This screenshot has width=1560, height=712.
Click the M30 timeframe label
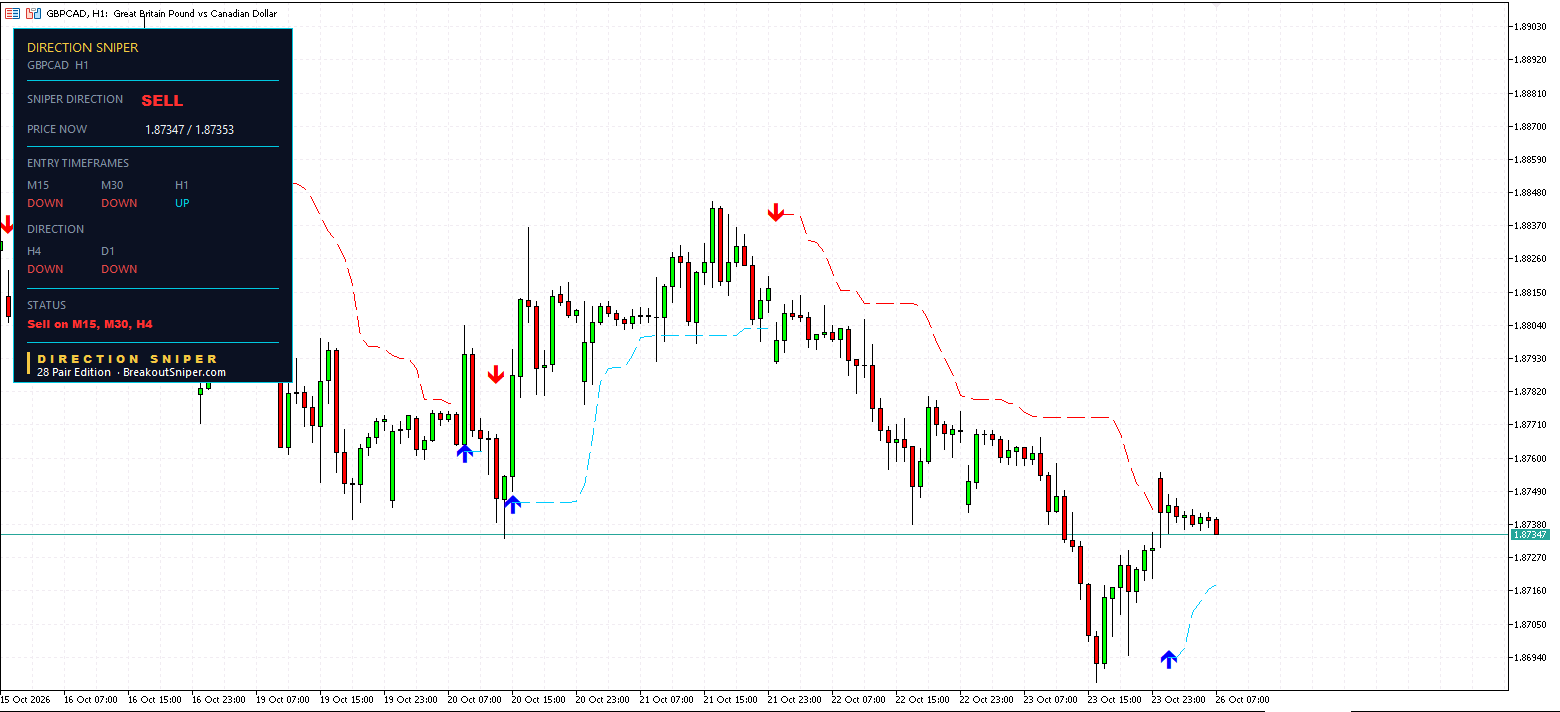pos(113,185)
